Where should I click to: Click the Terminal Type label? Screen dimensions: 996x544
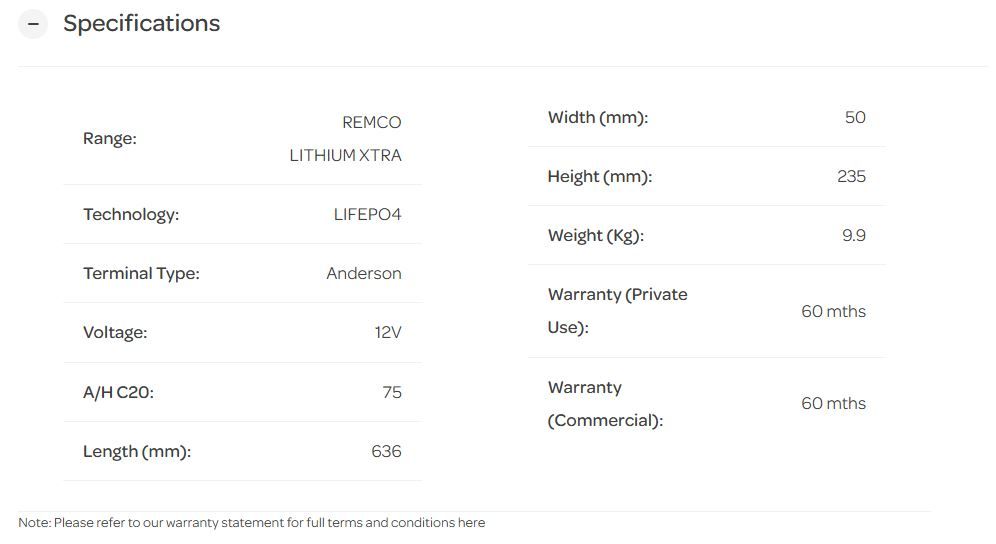coord(141,274)
